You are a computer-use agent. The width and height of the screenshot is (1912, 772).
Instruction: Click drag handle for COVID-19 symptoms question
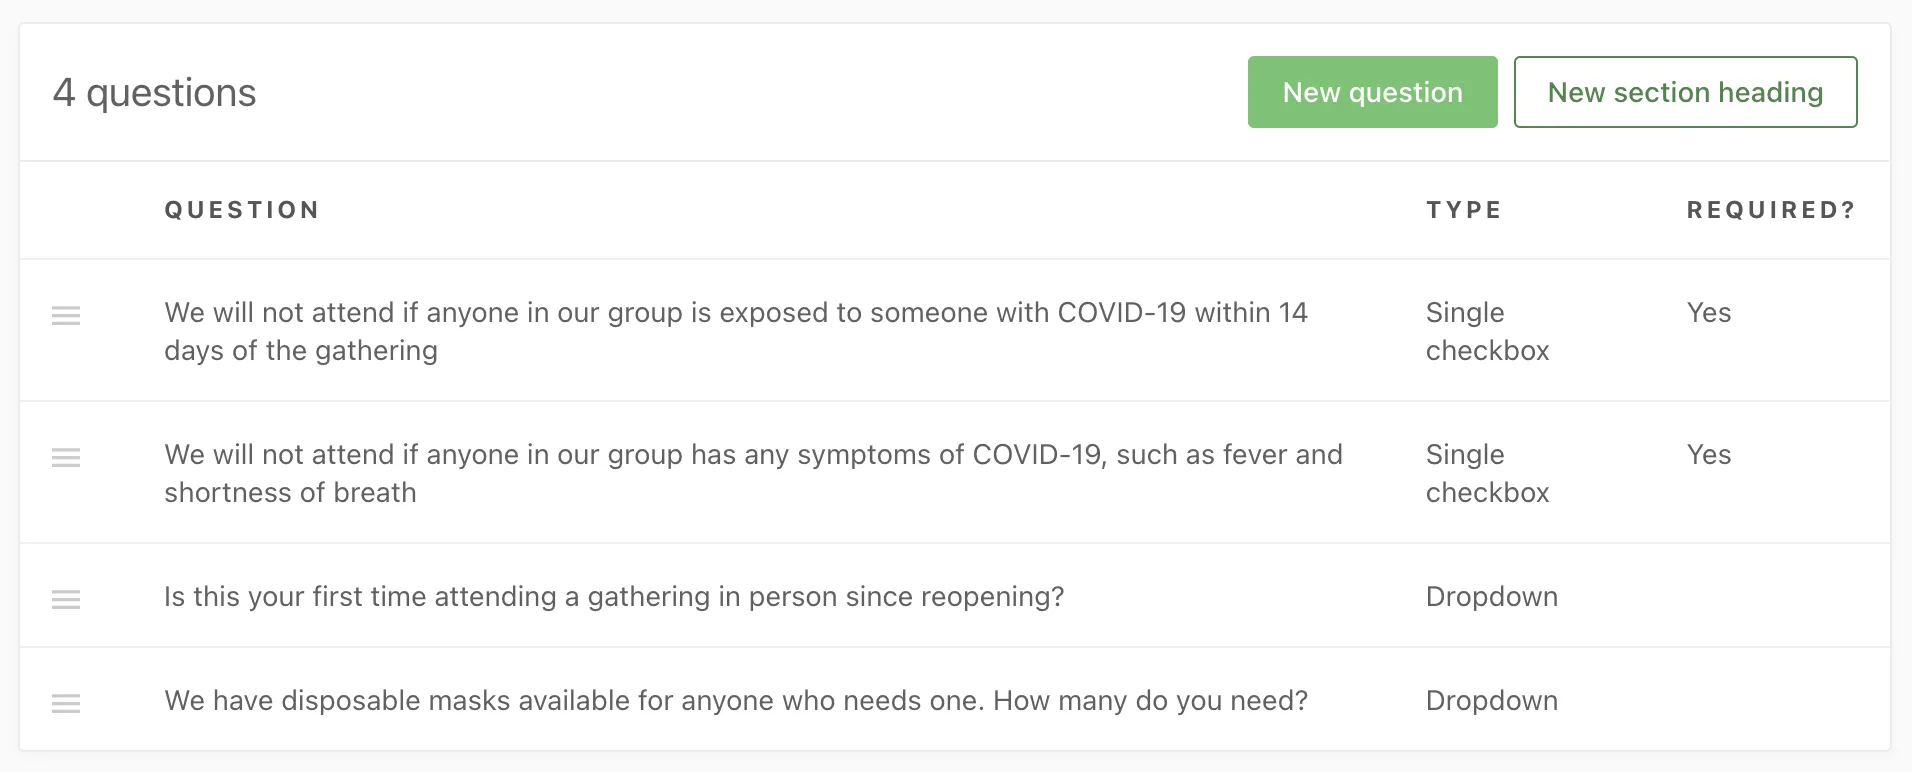66,458
